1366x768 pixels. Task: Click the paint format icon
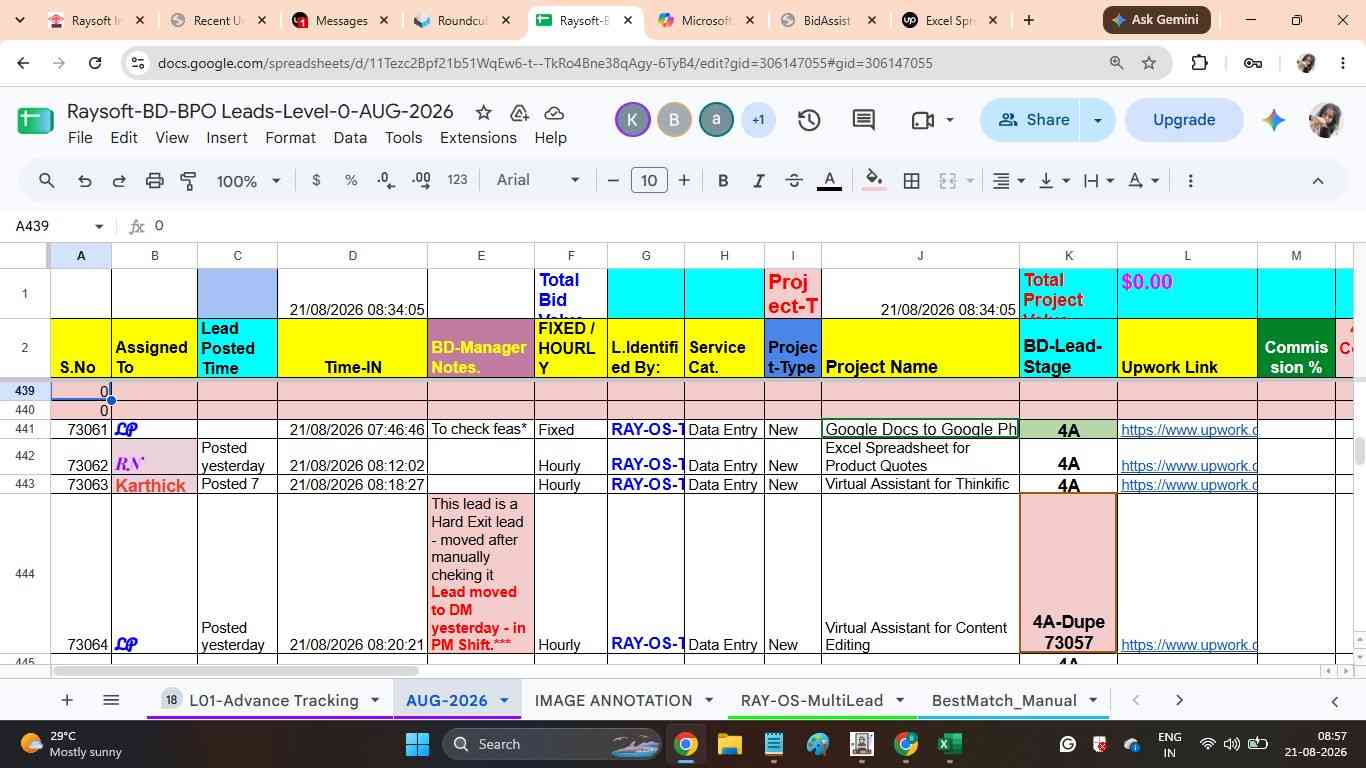[188, 181]
